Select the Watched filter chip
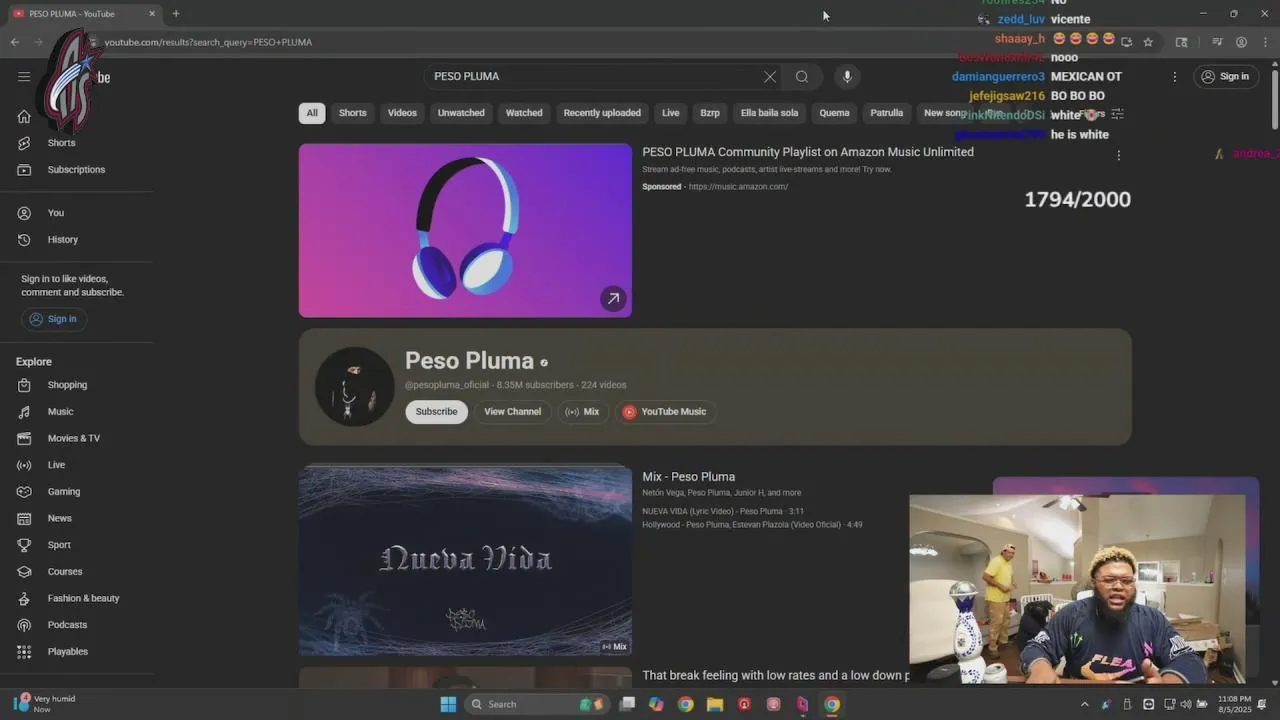This screenshot has width=1280, height=720. (x=524, y=113)
